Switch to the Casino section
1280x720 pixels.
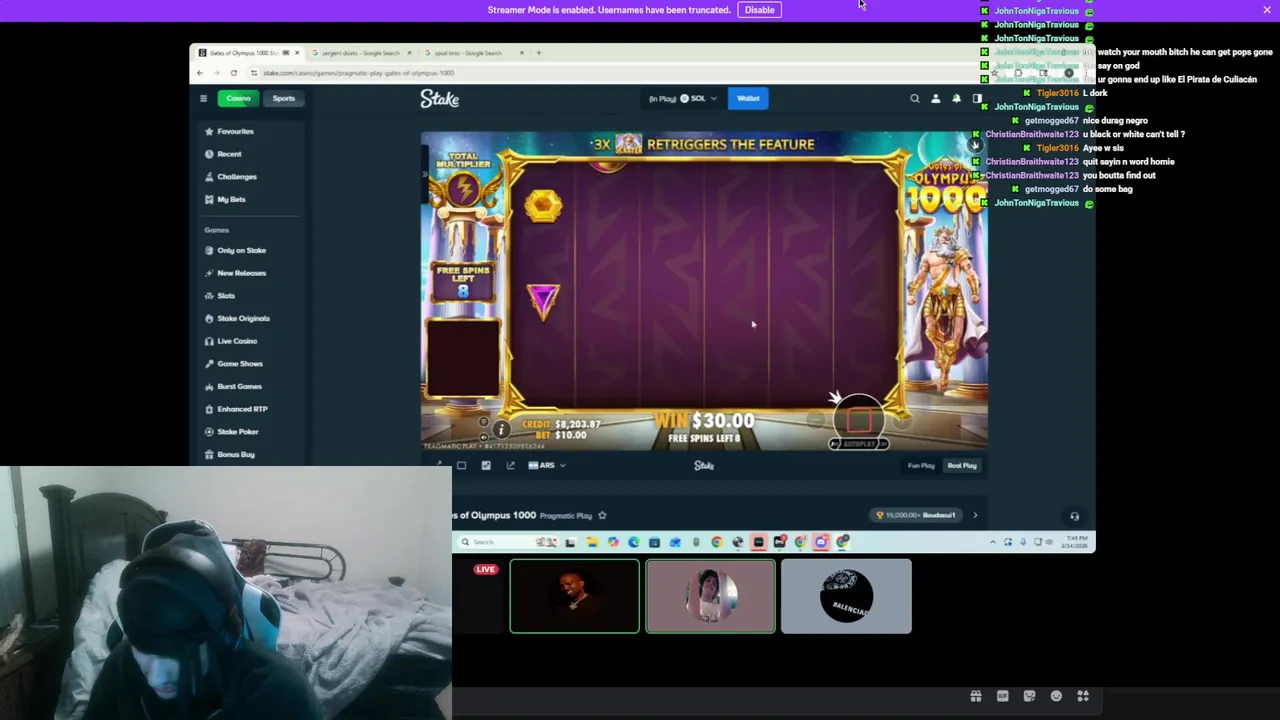click(238, 98)
